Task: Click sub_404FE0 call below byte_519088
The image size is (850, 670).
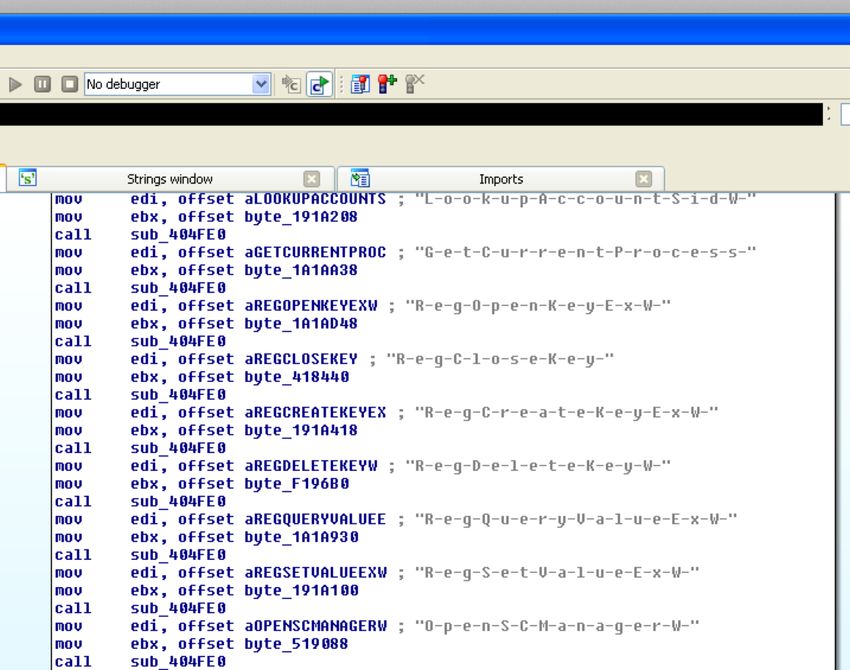Action: (x=178, y=662)
